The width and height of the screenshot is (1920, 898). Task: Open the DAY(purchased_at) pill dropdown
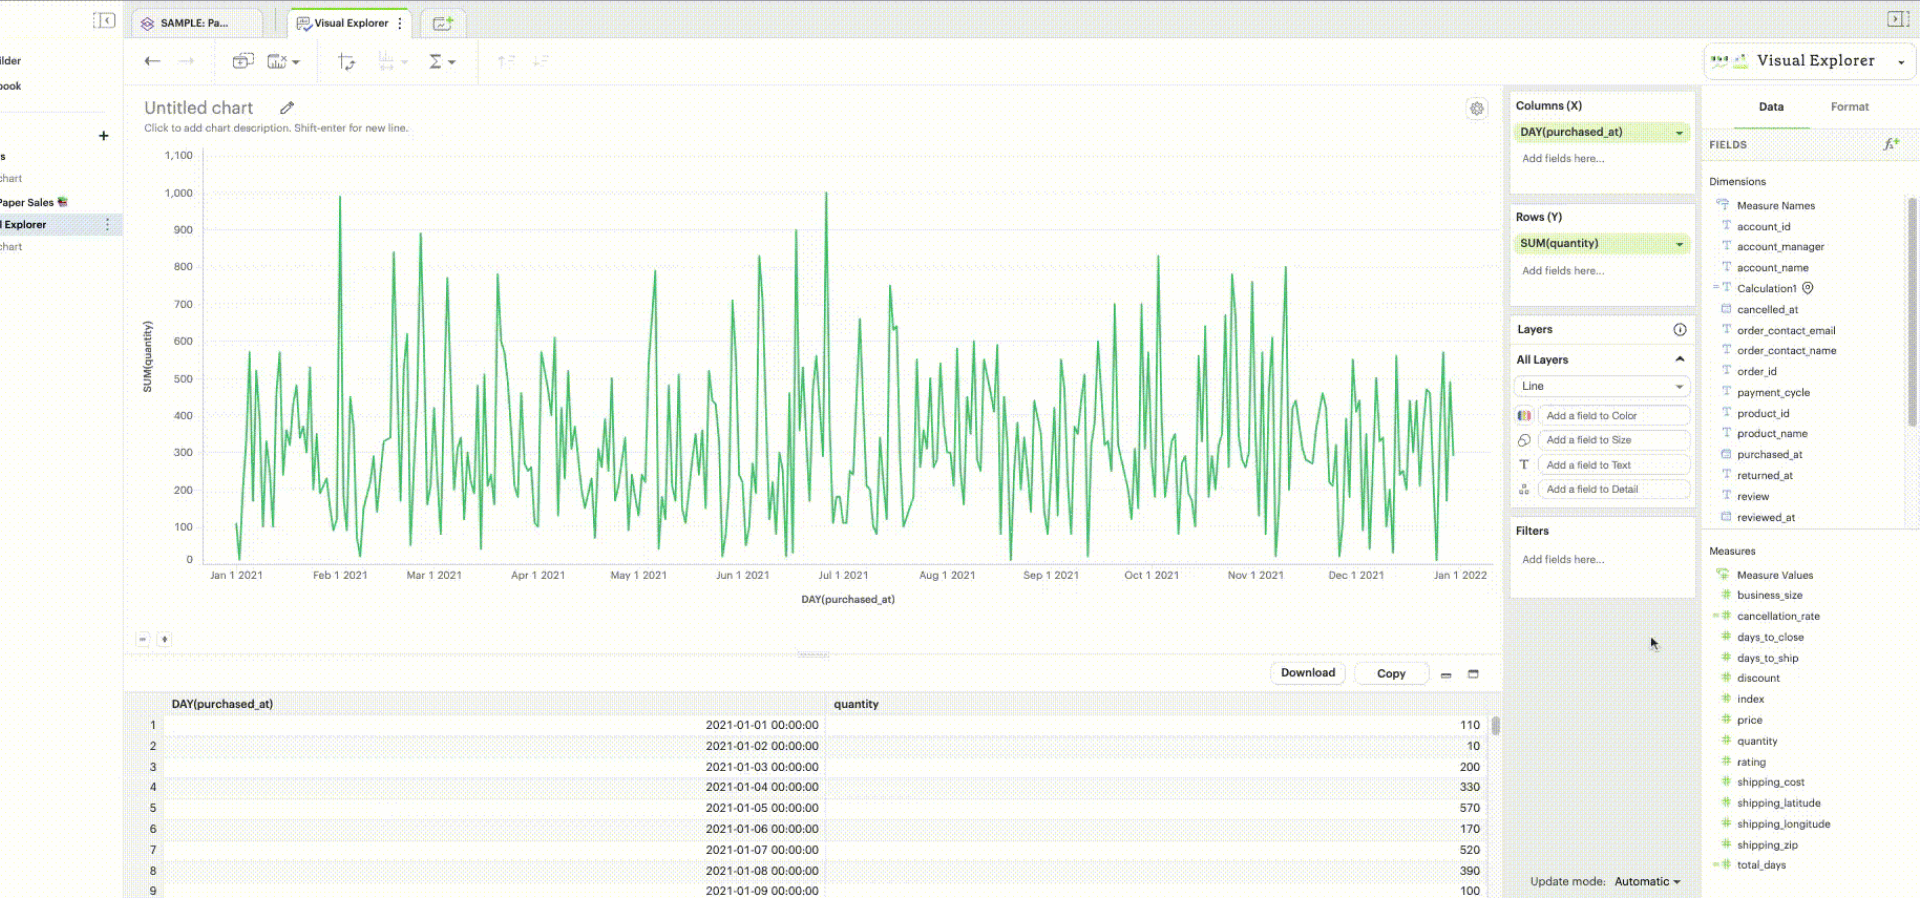[x=1679, y=133]
